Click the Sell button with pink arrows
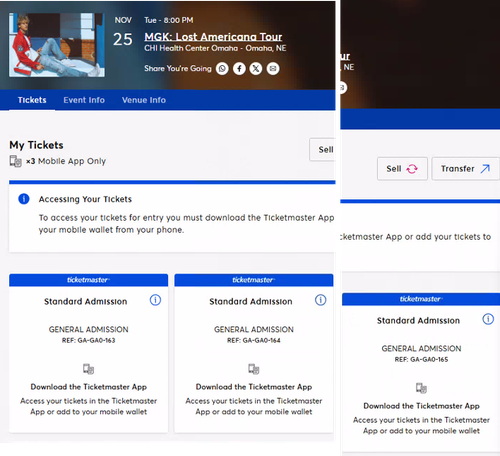The width and height of the screenshot is (500, 456). click(402, 169)
